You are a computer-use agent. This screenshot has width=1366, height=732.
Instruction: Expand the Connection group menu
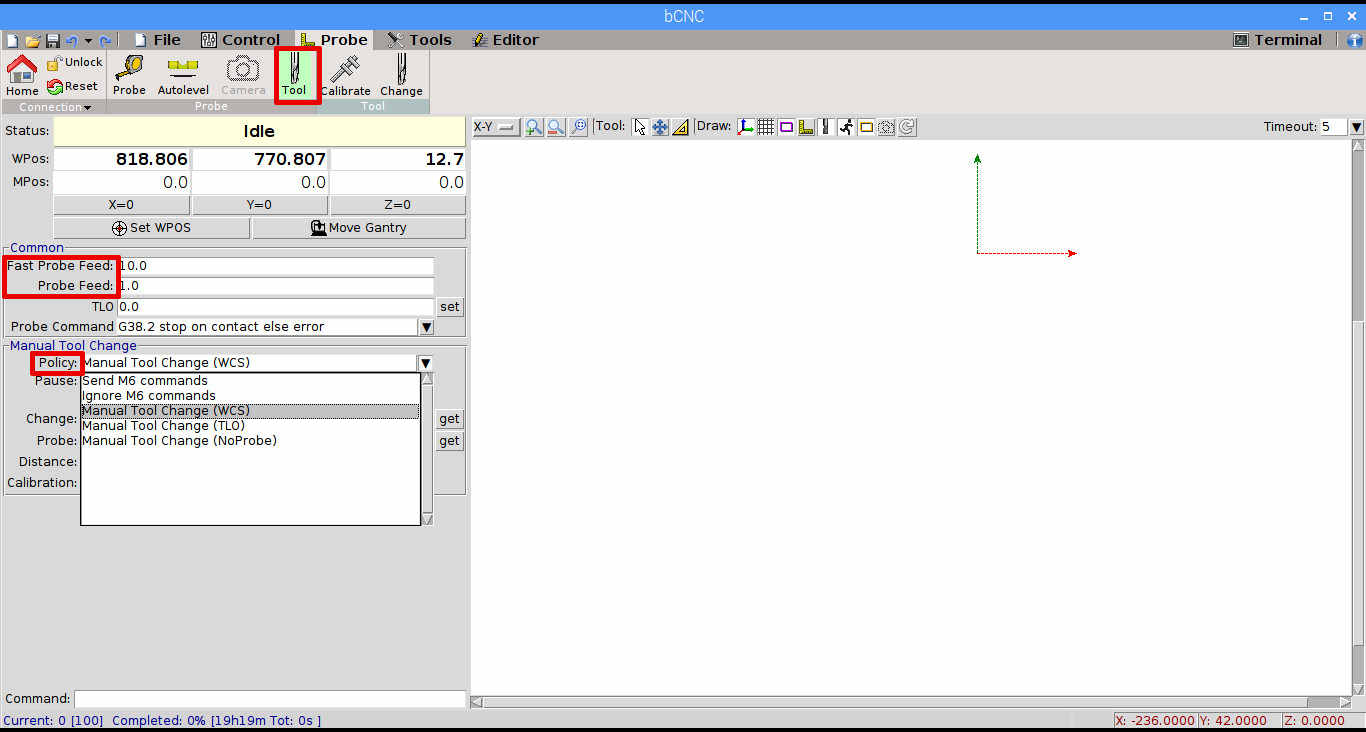(x=55, y=107)
